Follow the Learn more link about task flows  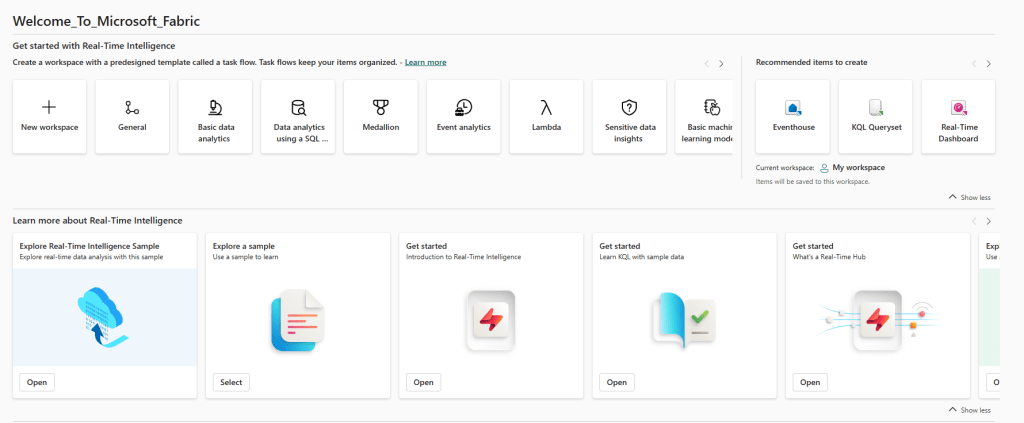click(x=425, y=62)
